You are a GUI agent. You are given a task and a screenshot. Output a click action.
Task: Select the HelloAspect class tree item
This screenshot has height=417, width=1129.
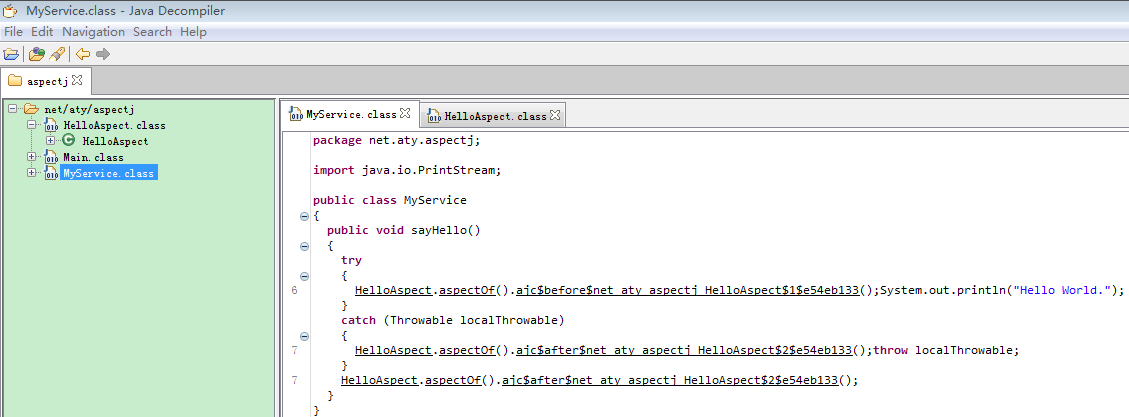tap(115, 141)
